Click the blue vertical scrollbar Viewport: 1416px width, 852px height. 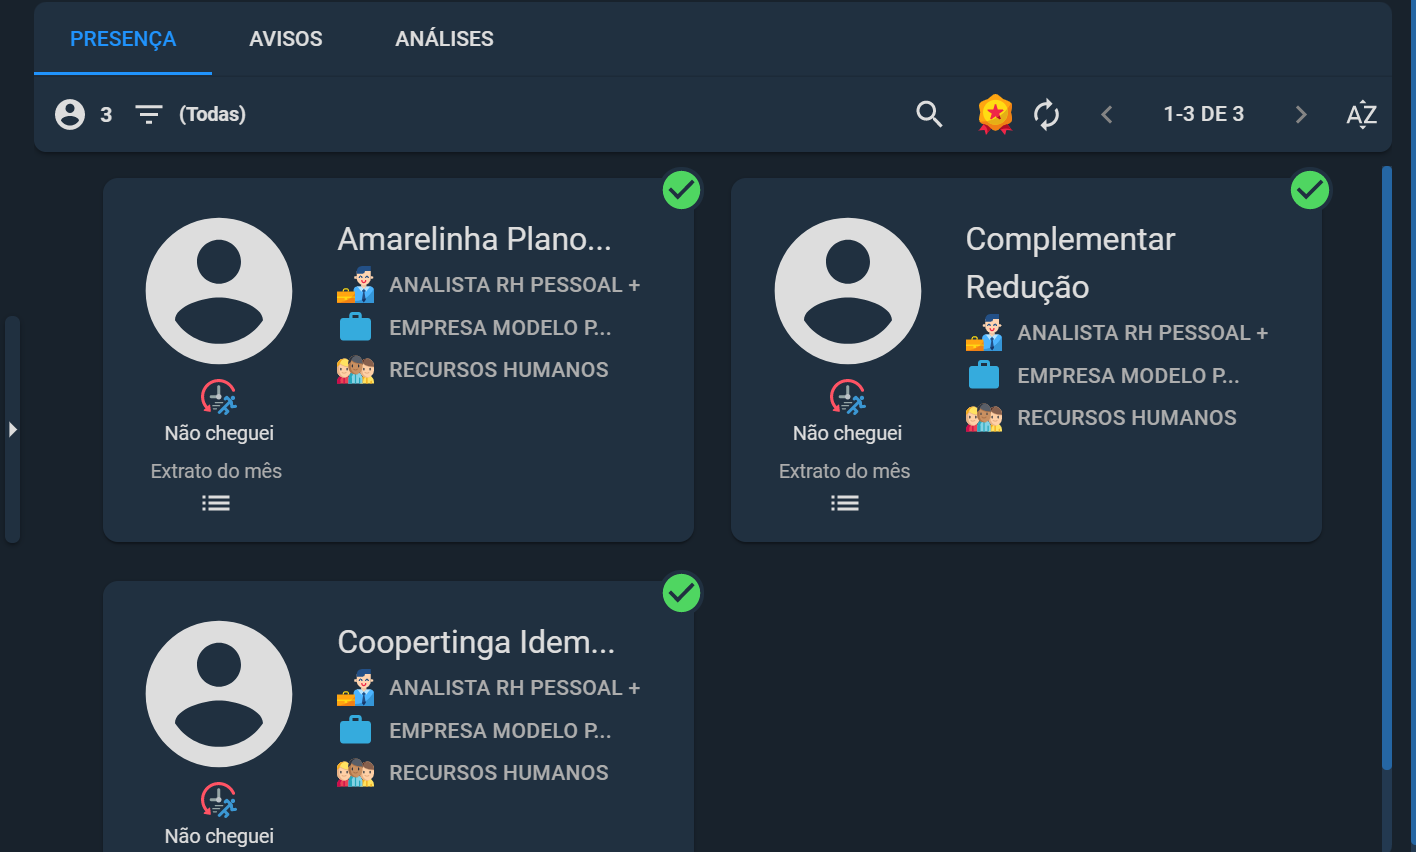(1386, 468)
